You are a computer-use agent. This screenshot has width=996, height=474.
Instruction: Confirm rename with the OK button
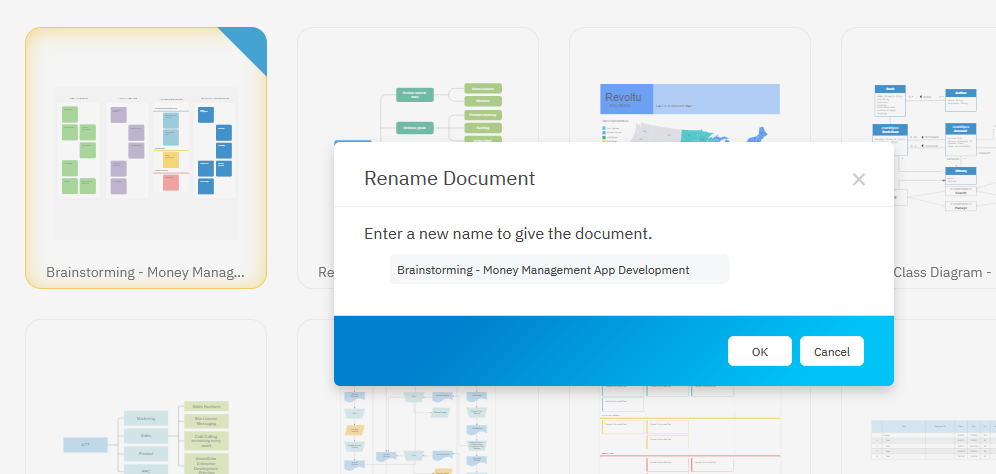760,351
